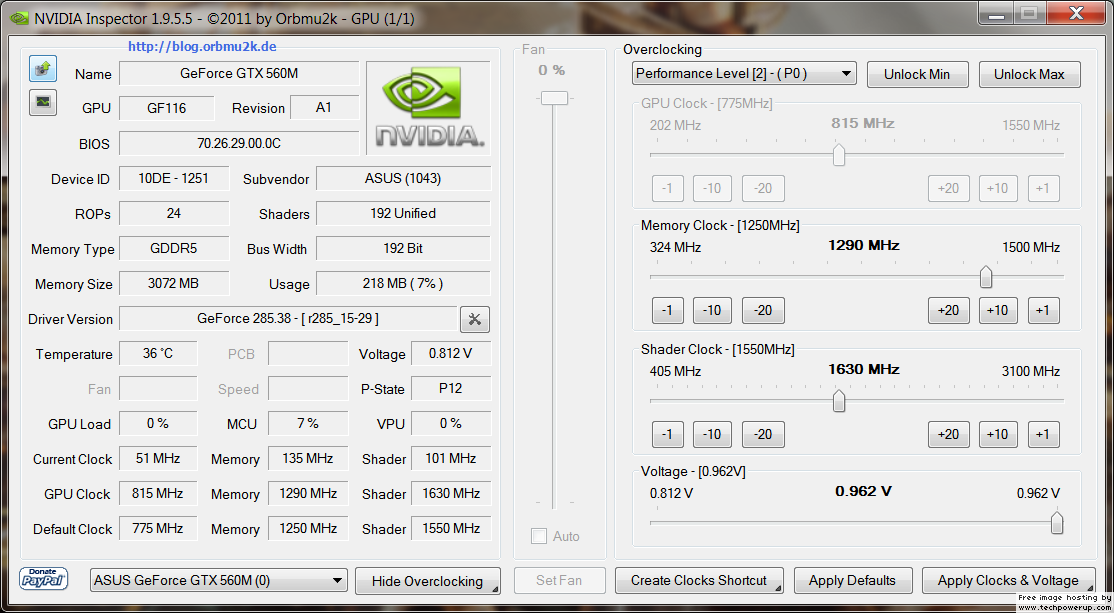Click the Temperature value 36 °C

(158, 353)
